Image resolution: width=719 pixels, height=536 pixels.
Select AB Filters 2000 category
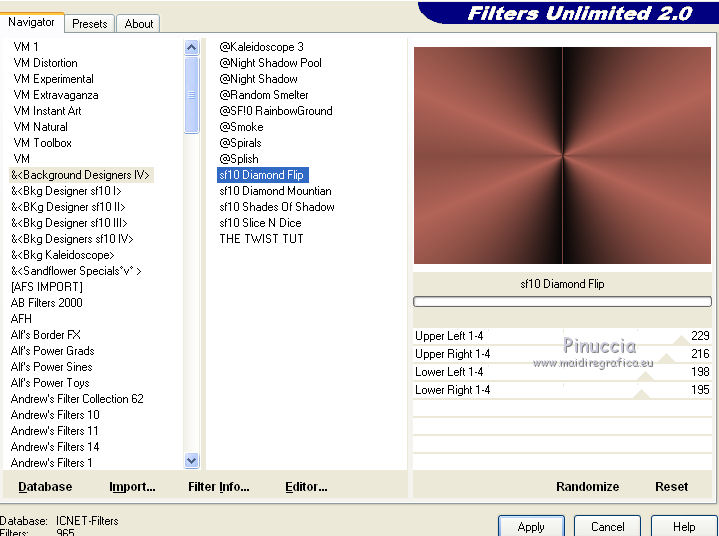point(47,303)
